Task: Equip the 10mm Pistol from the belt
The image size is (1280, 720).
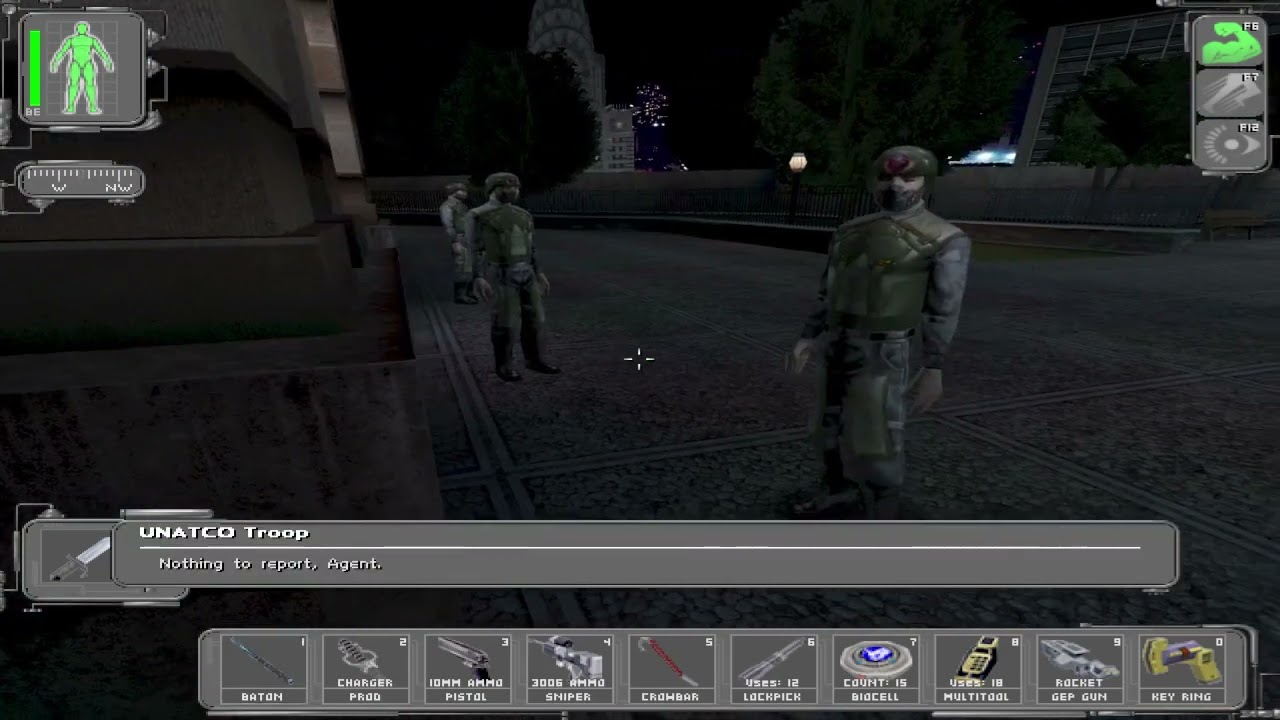Action: (x=466, y=668)
